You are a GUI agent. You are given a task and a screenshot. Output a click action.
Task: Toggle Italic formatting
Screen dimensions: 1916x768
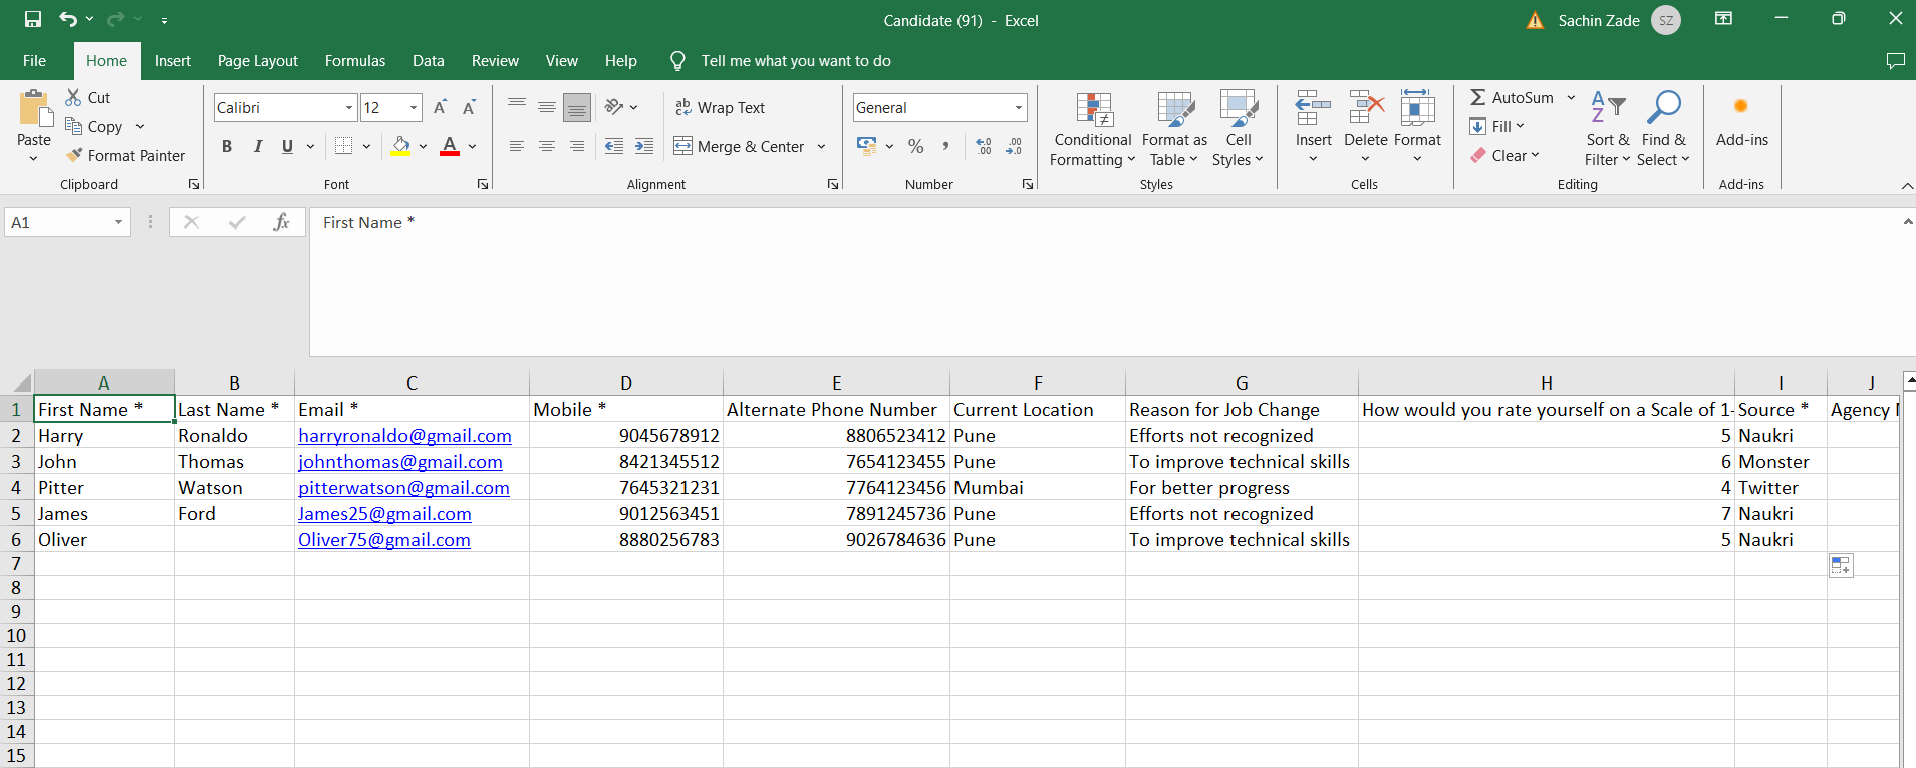coord(258,146)
